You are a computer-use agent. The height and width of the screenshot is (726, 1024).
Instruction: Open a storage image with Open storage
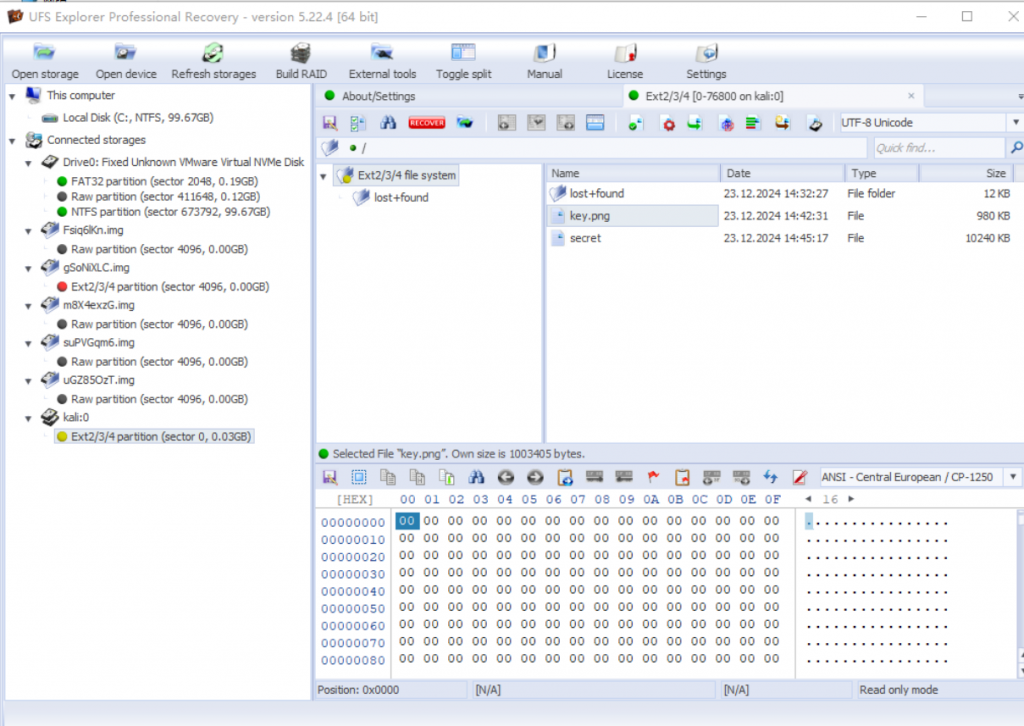click(44, 61)
